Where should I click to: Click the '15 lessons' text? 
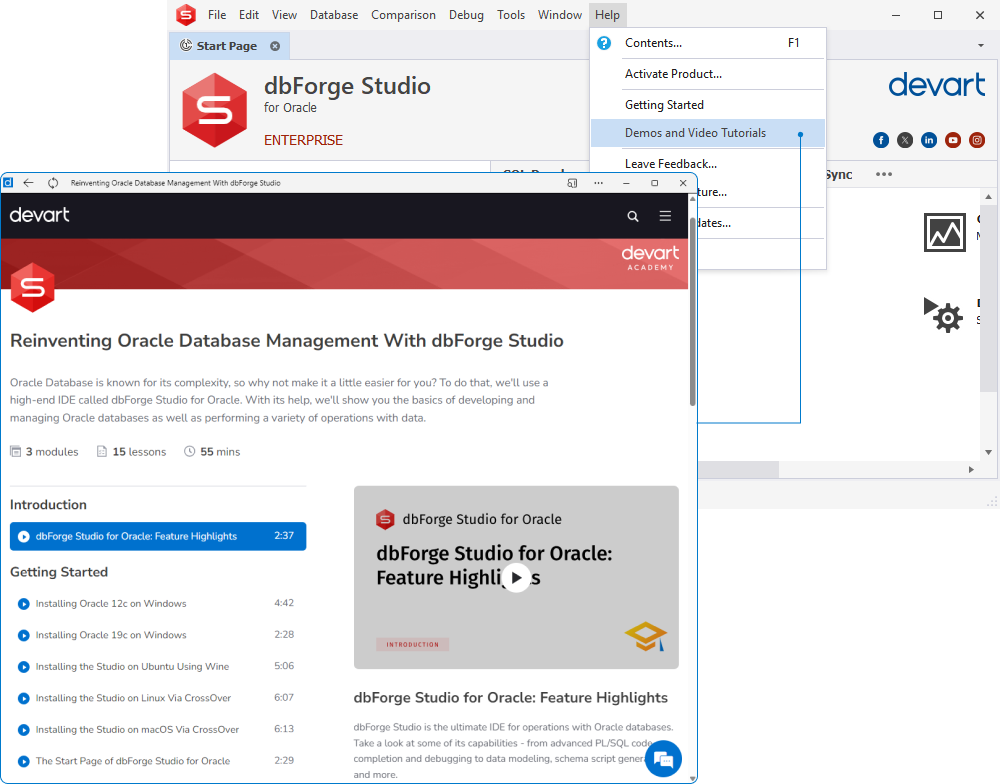coord(139,452)
